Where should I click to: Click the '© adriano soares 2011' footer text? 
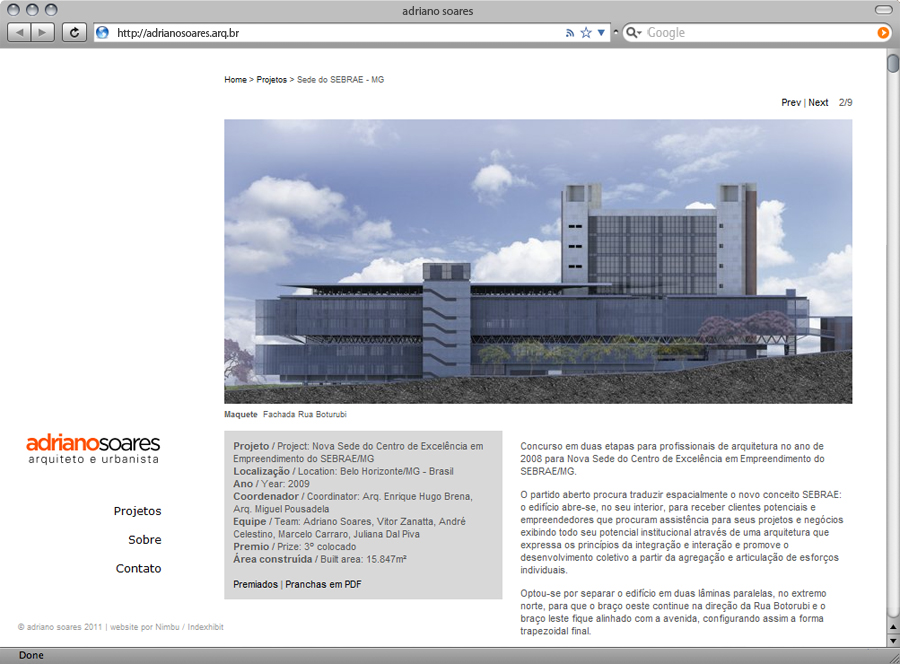click(x=60, y=627)
